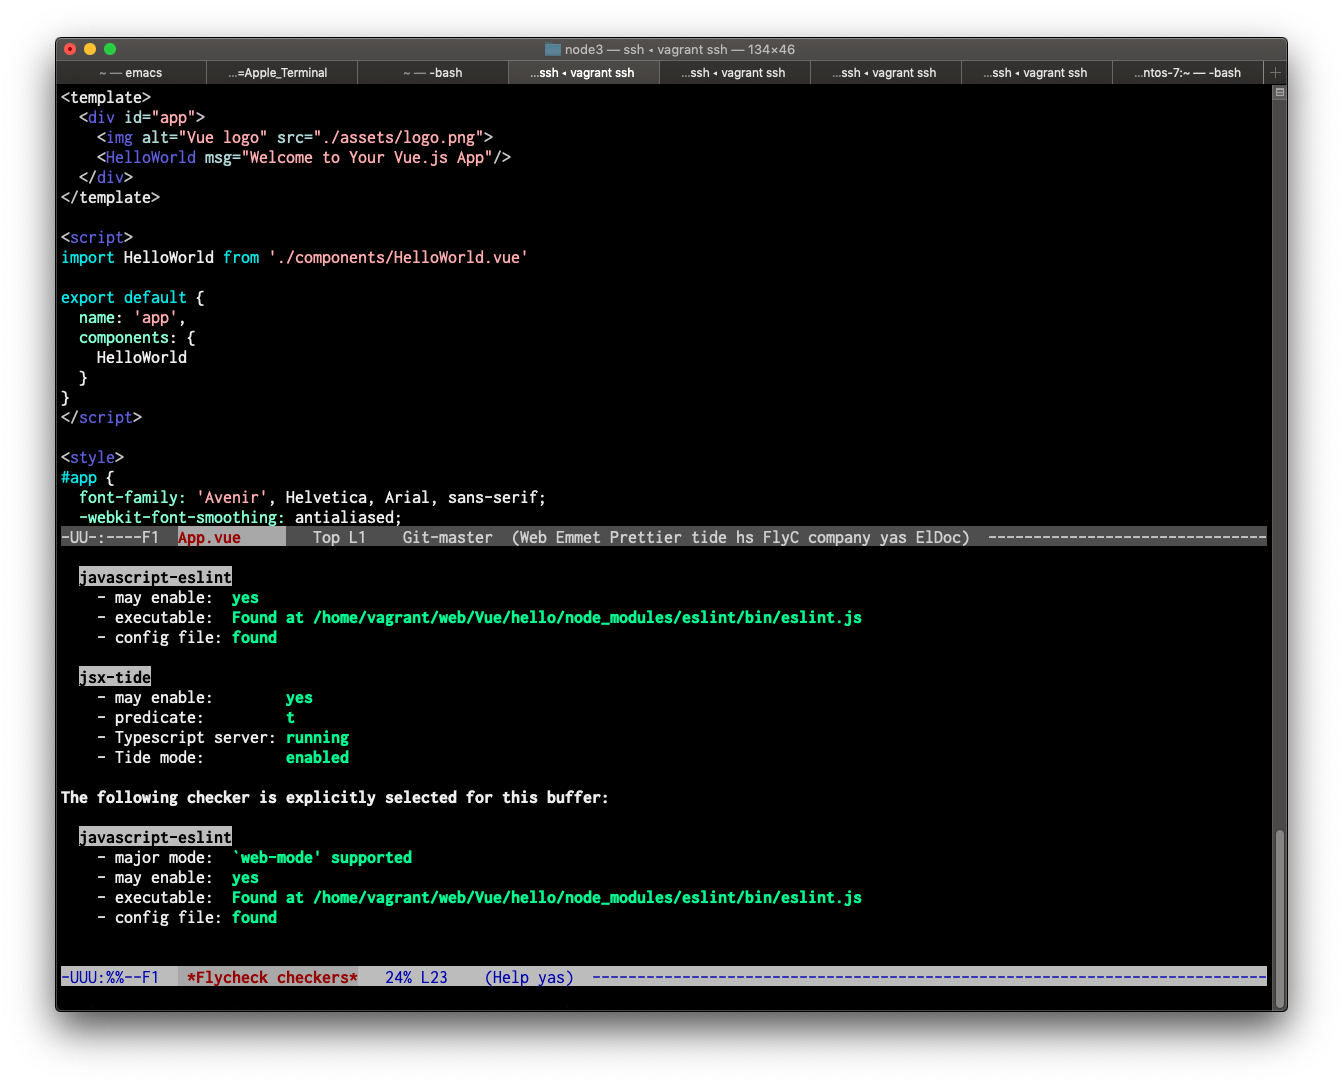Click the App.vue buffer name in the mode line

[x=209, y=537]
